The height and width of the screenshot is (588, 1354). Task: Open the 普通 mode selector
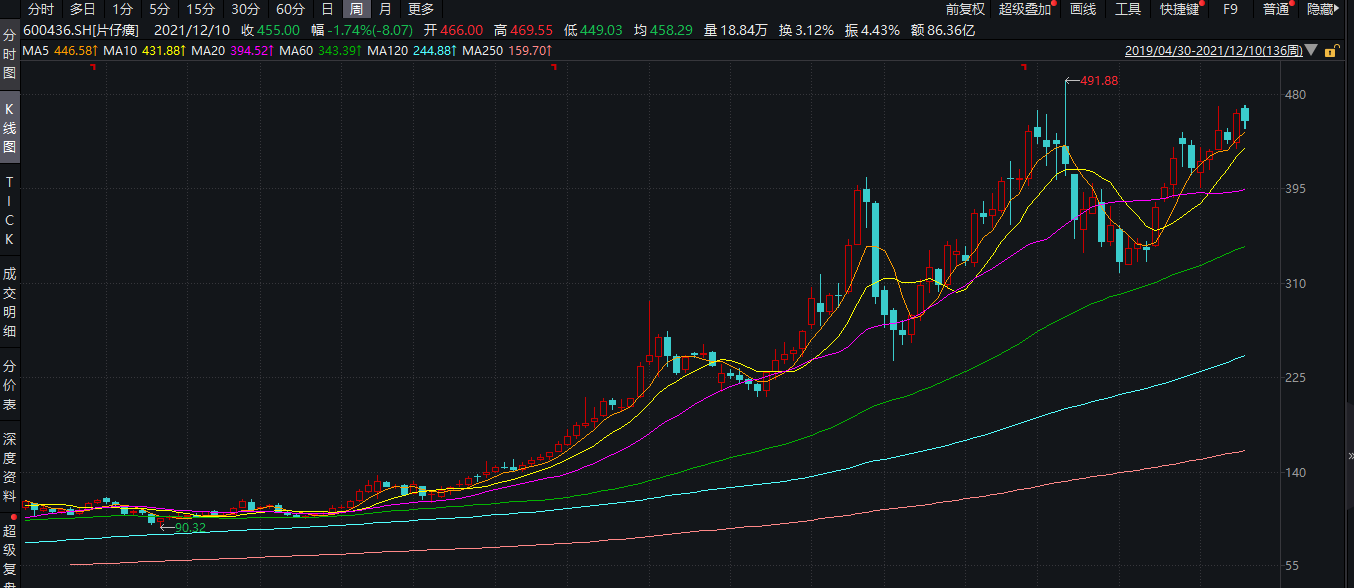(1275, 9)
